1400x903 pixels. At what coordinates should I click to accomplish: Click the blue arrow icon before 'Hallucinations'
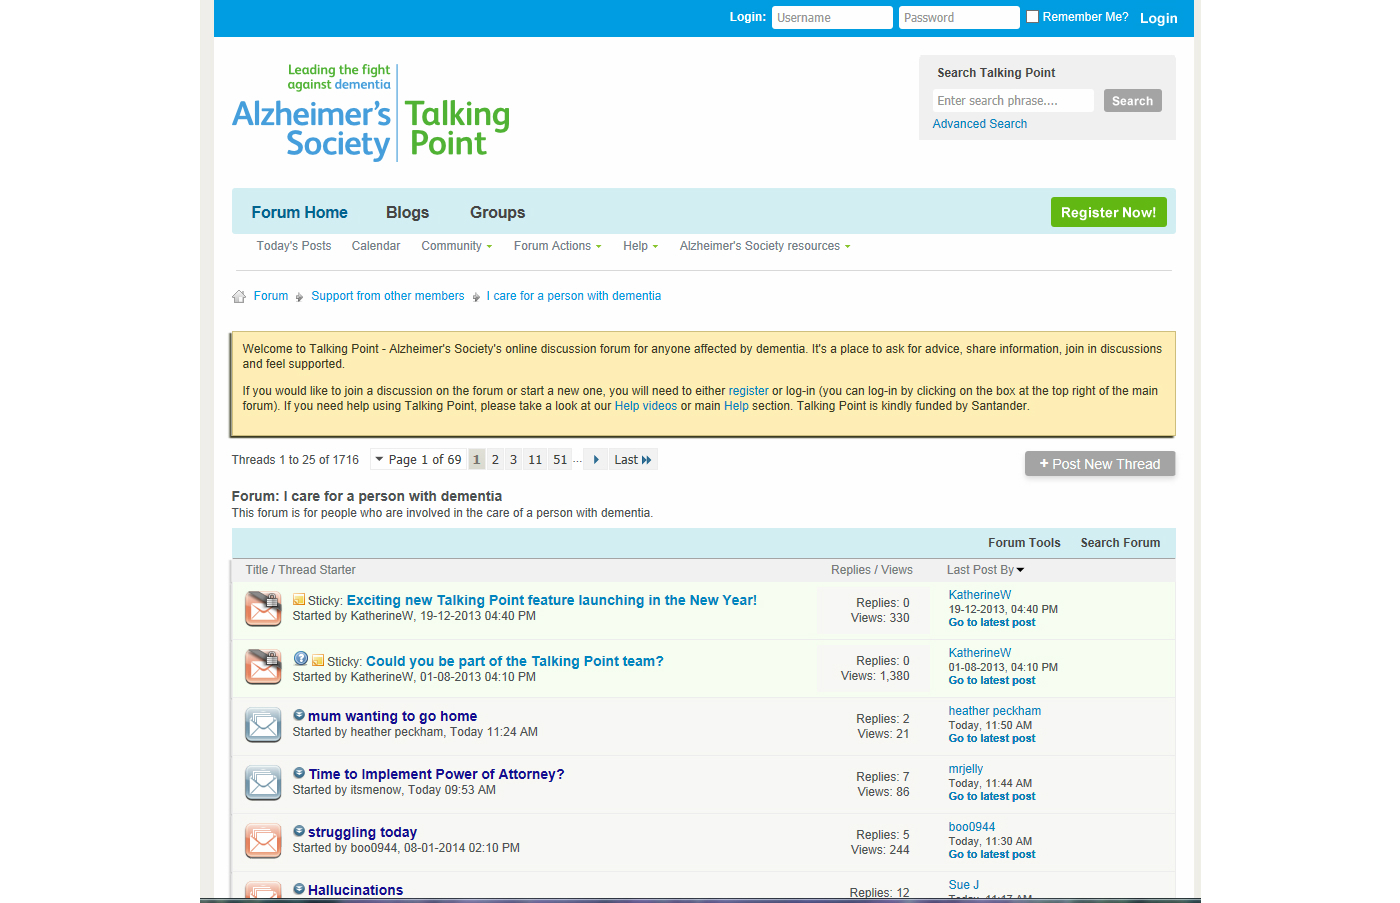(x=299, y=889)
